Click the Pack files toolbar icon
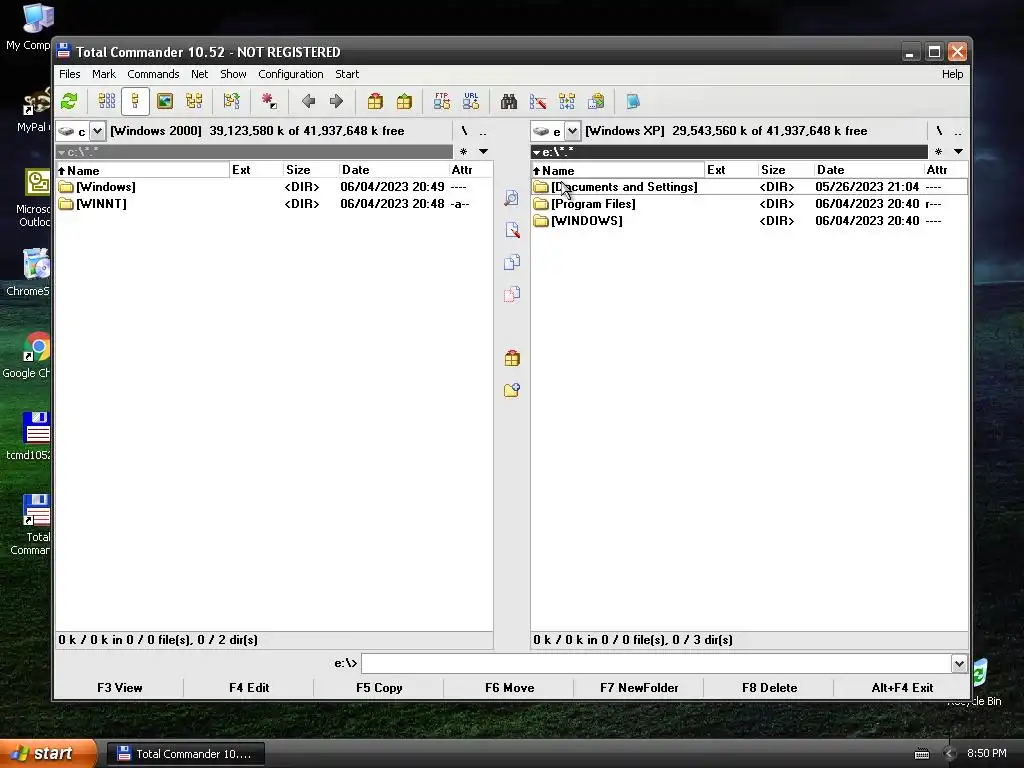 click(x=375, y=101)
